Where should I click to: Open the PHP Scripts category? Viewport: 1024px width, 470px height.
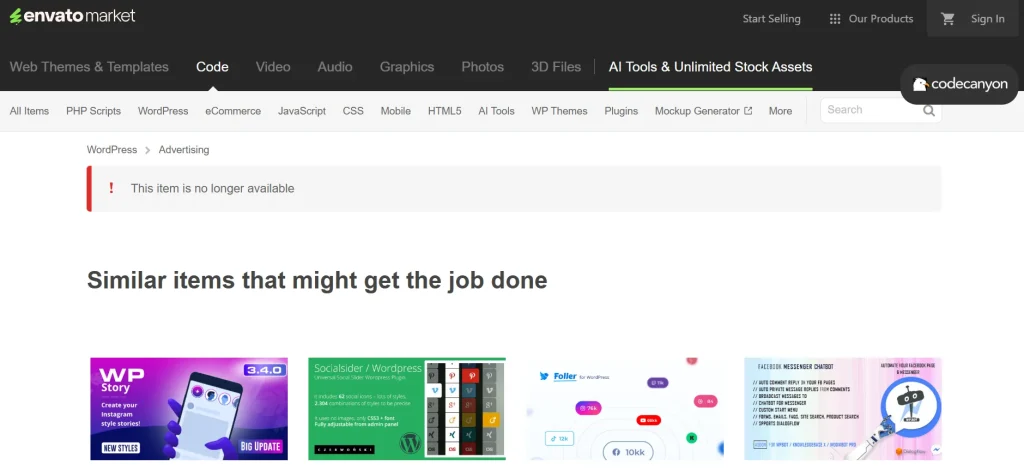[93, 111]
